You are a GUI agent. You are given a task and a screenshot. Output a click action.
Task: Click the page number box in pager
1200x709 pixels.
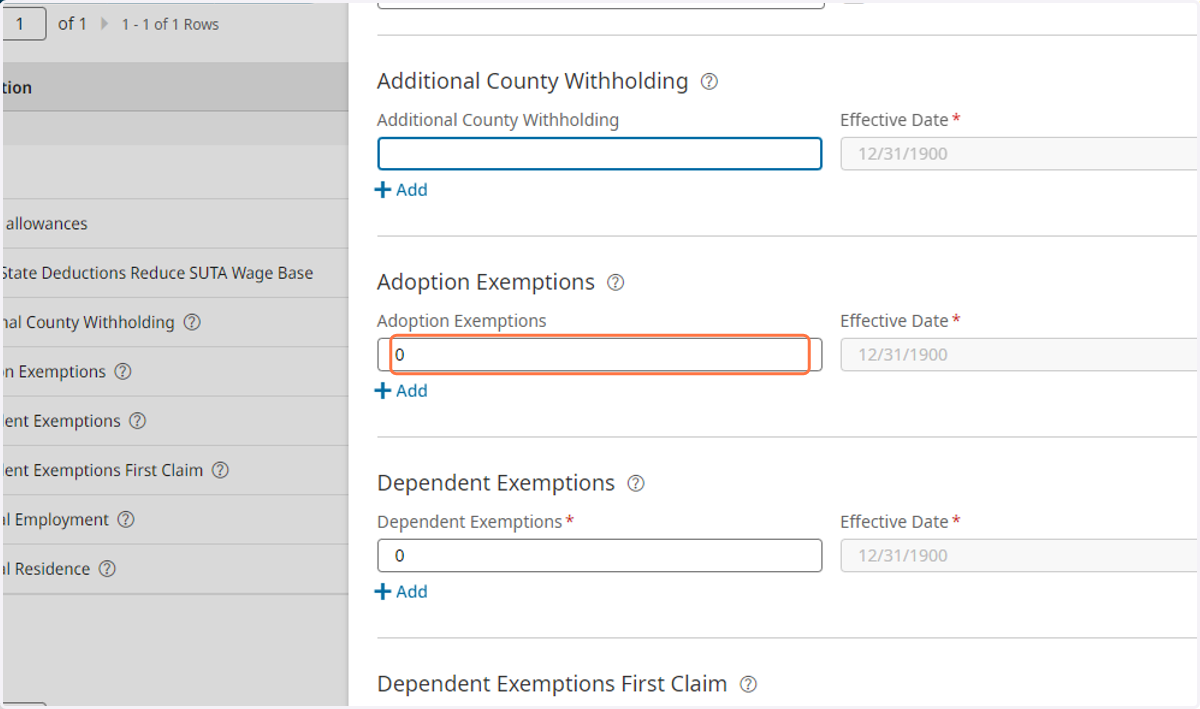point(24,24)
